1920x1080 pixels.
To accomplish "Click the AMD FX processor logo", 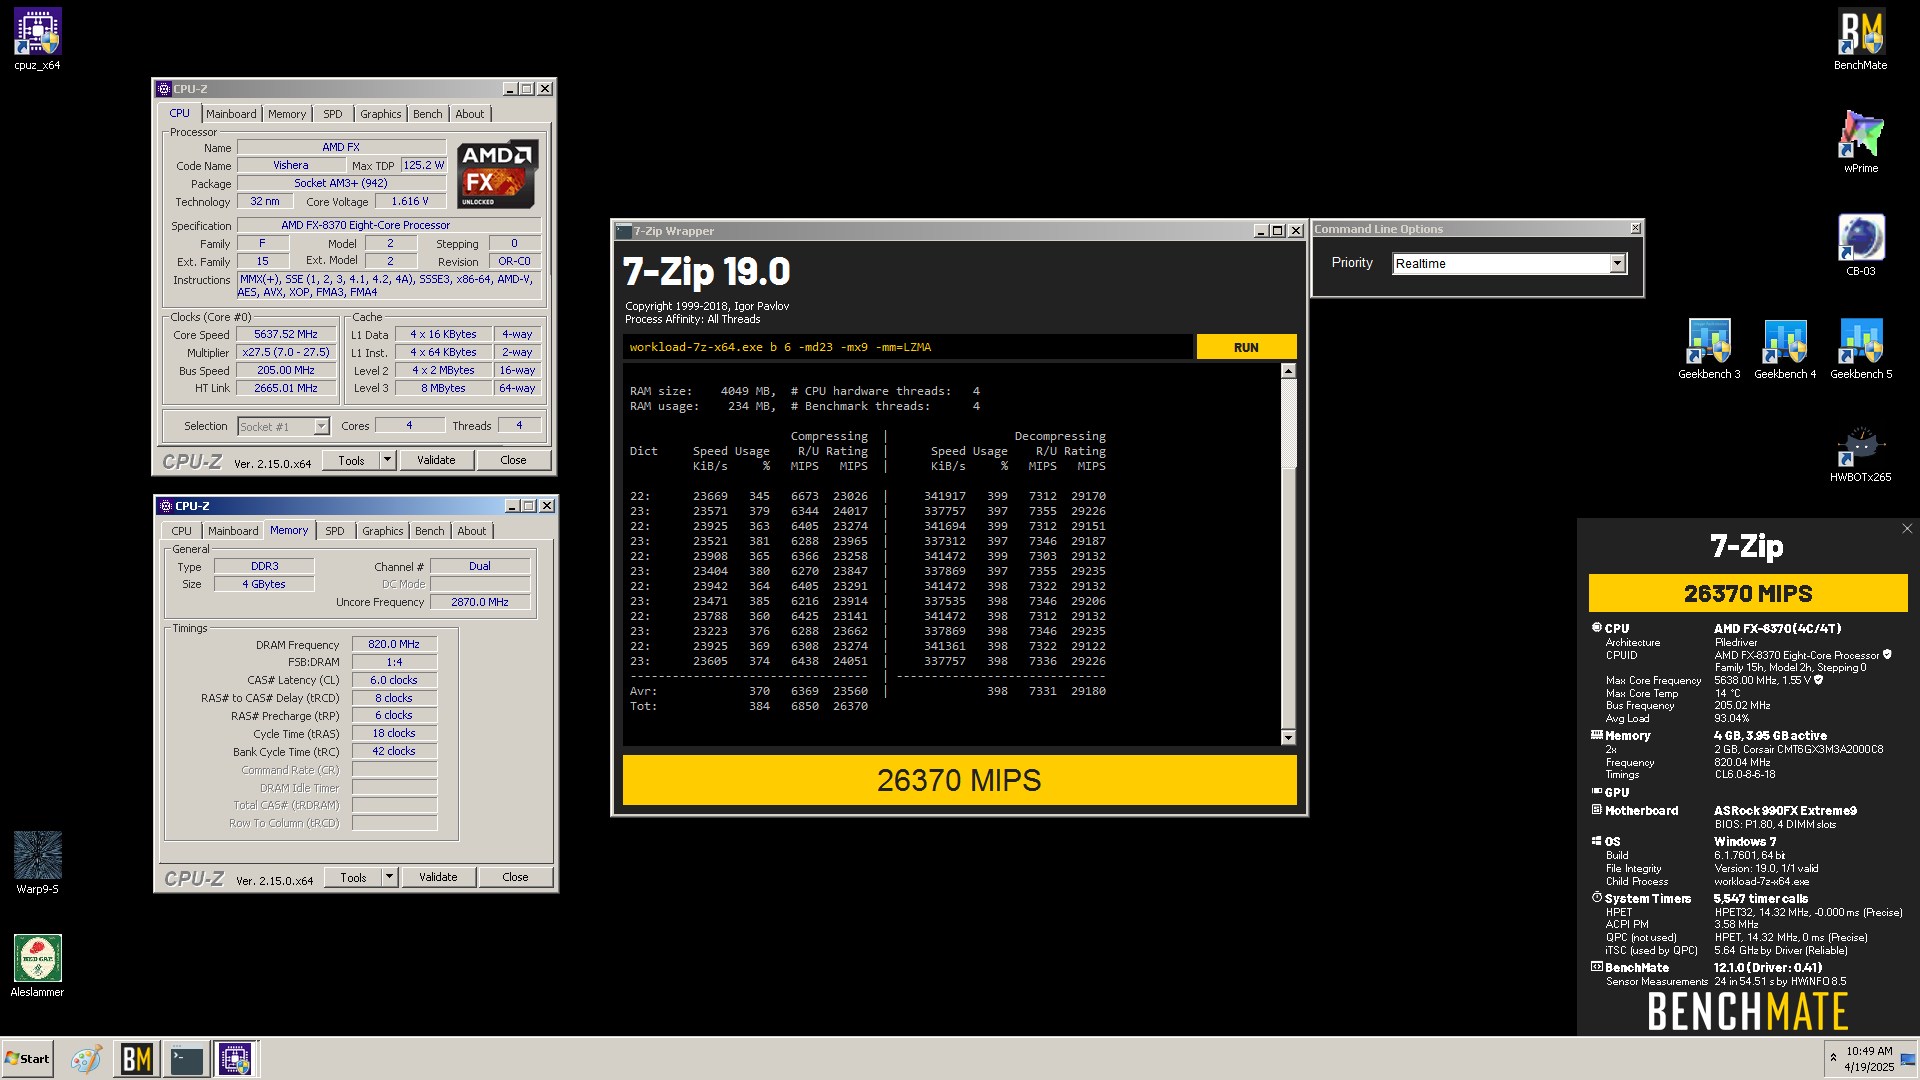I will [498, 174].
